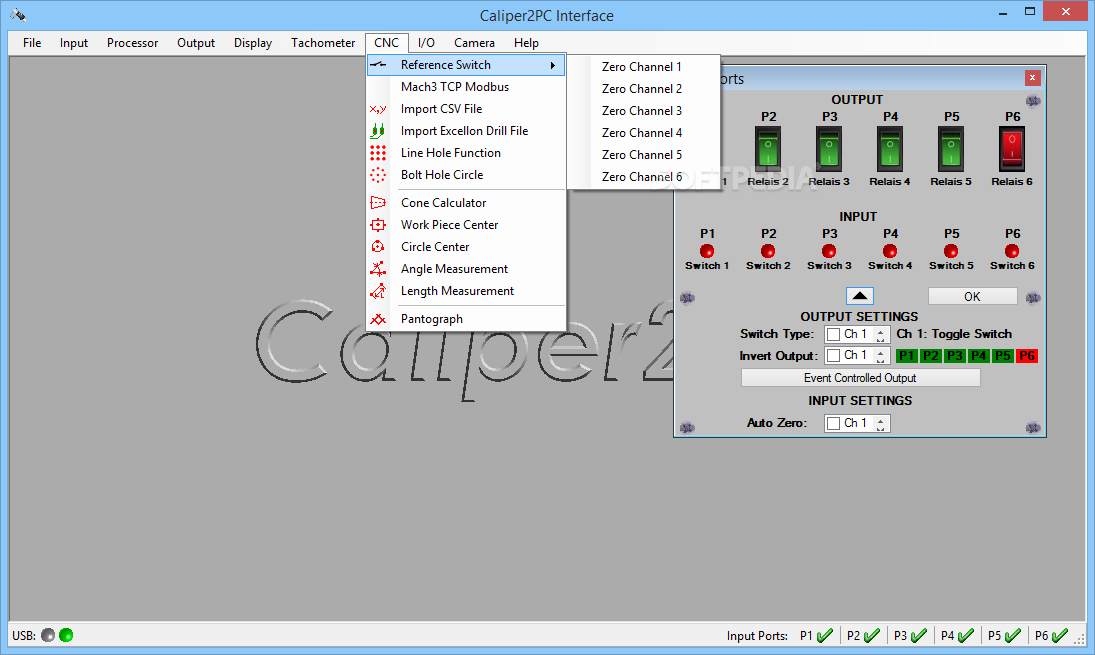This screenshot has width=1095, height=655.
Task: Select Zero Channel 5 from submenu
Action: click(x=642, y=154)
